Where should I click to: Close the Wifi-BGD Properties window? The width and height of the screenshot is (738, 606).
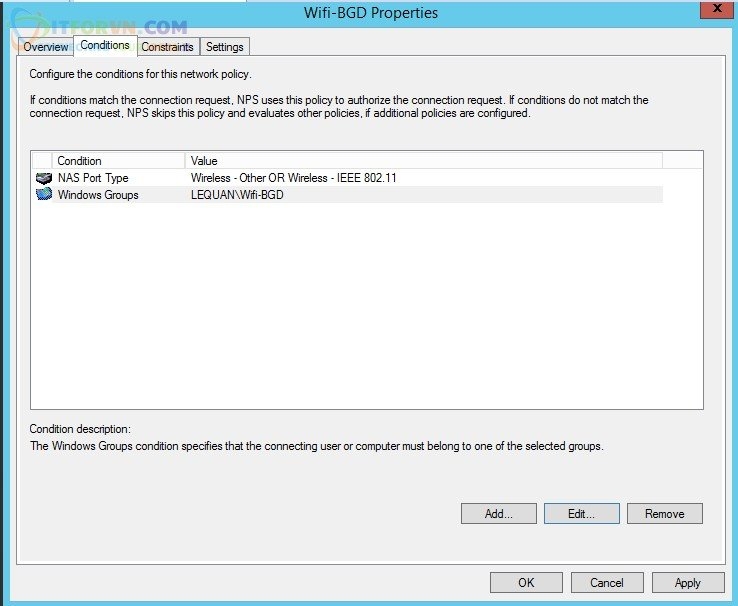click(713, 12)
